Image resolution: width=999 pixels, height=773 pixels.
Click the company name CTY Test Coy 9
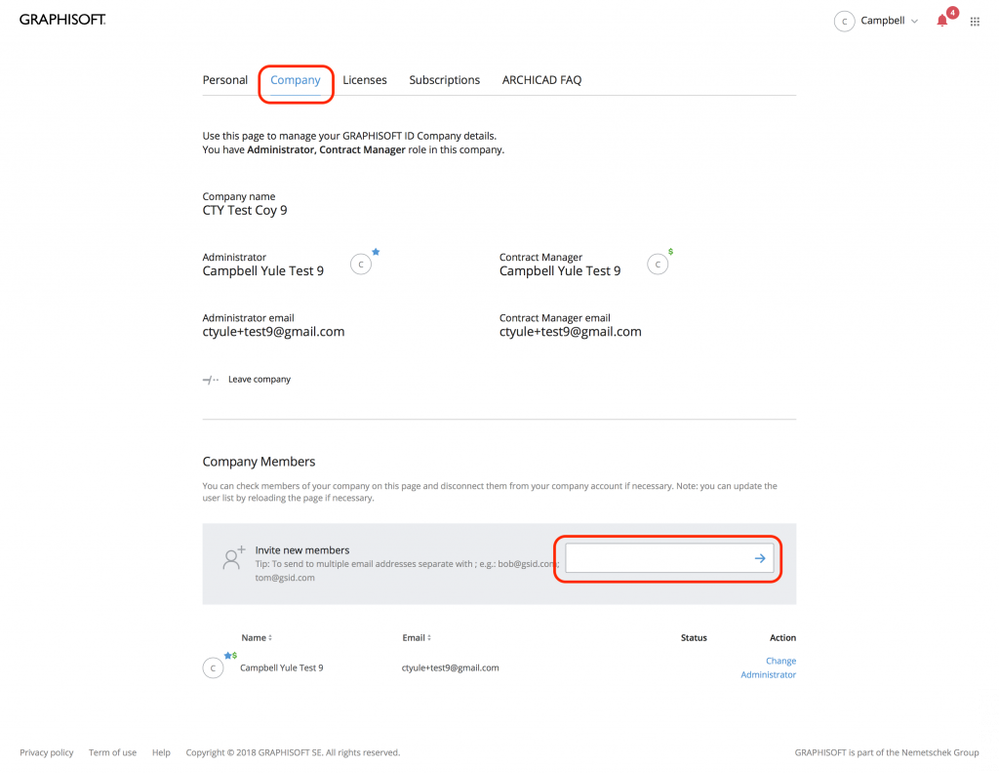pyautogui.click(x=245, y=210)
